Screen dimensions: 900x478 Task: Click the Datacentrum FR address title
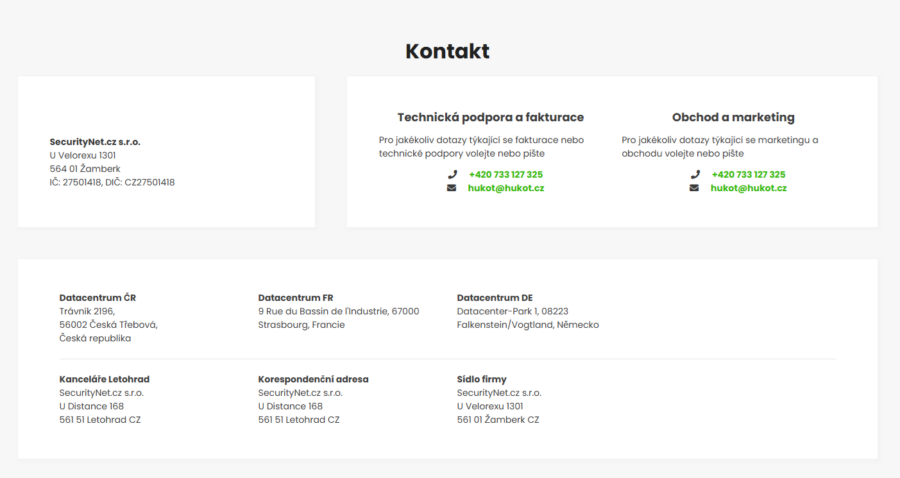[x=296, y=298]
